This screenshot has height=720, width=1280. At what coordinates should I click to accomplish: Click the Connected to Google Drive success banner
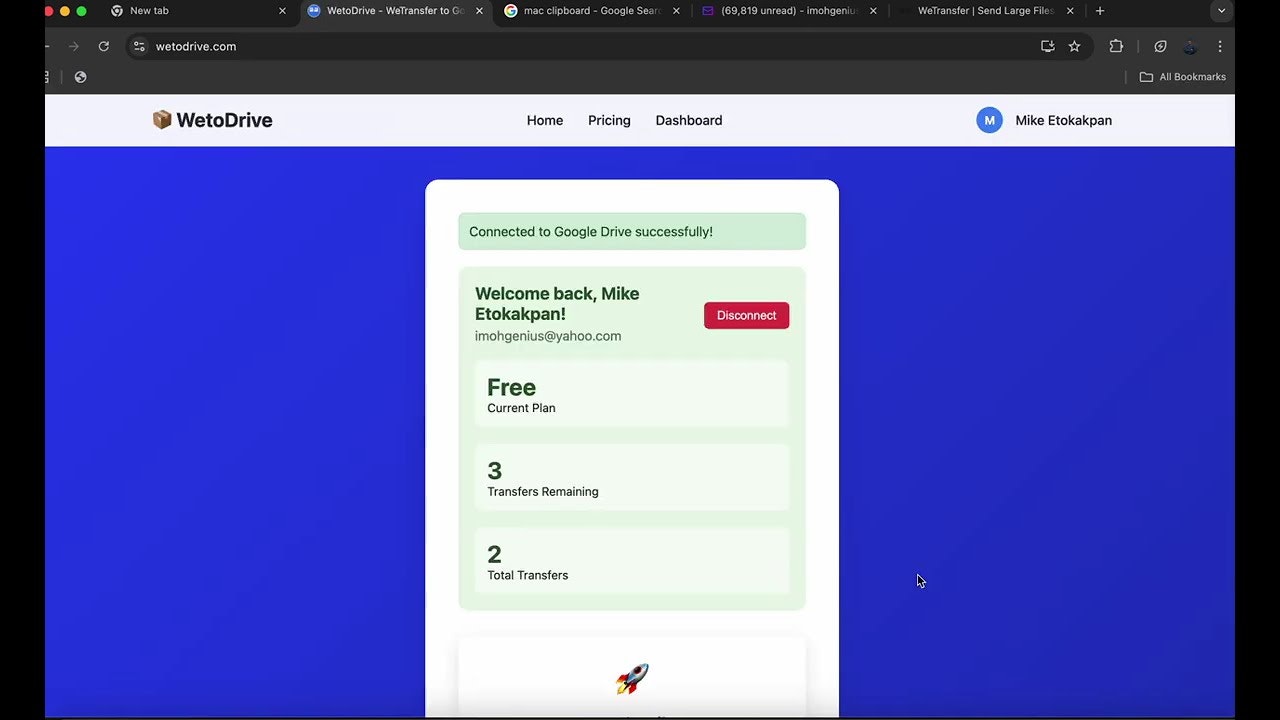pyautogui.click(x=632, y=231)
